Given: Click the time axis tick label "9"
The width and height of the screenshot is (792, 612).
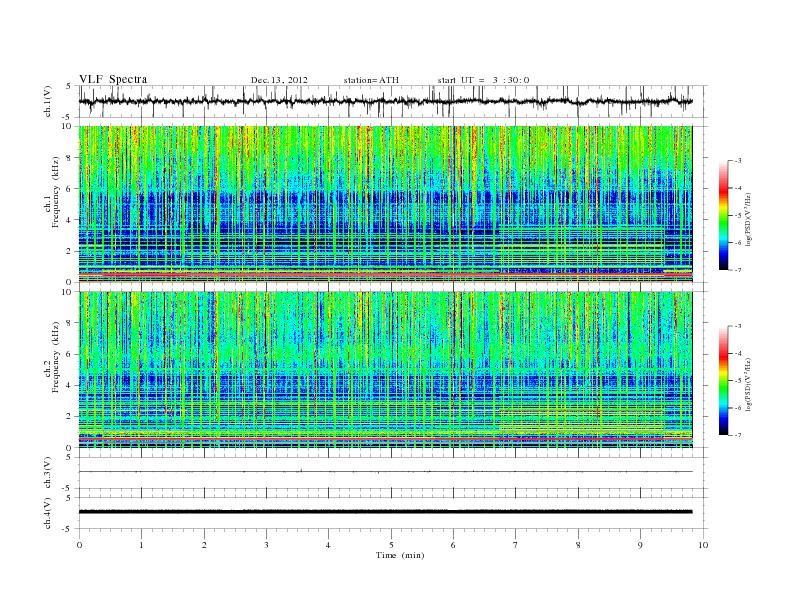Looking at the screenshot, I should point(640,545).
